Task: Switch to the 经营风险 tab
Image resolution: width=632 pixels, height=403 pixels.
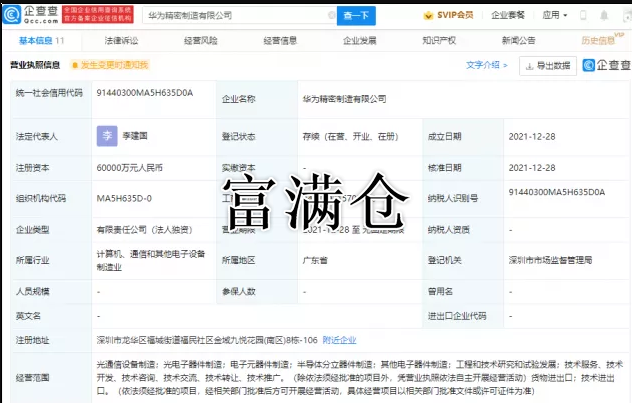Action: pos(201,40)
